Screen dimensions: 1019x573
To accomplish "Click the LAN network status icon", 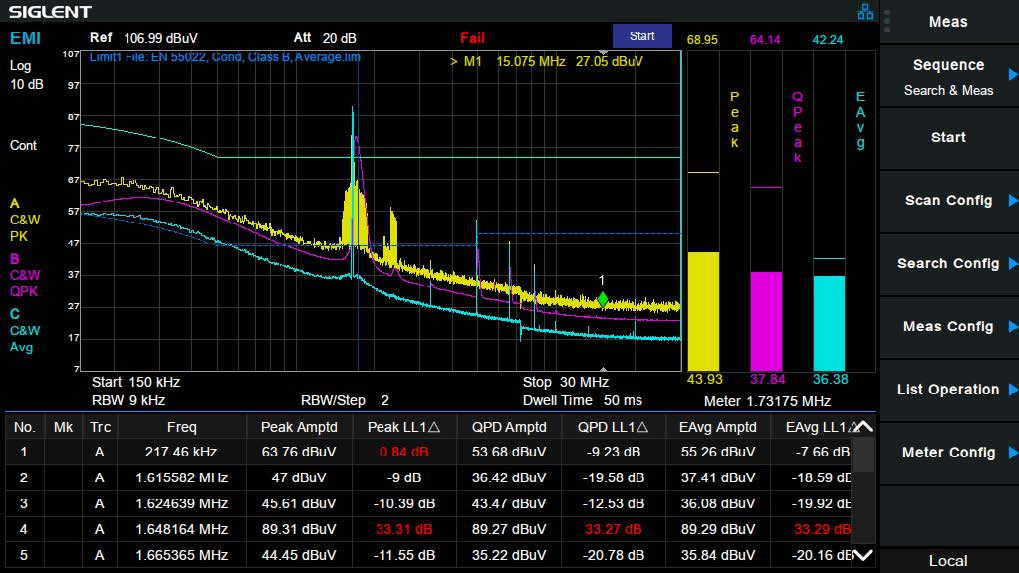I will (865, 12).
